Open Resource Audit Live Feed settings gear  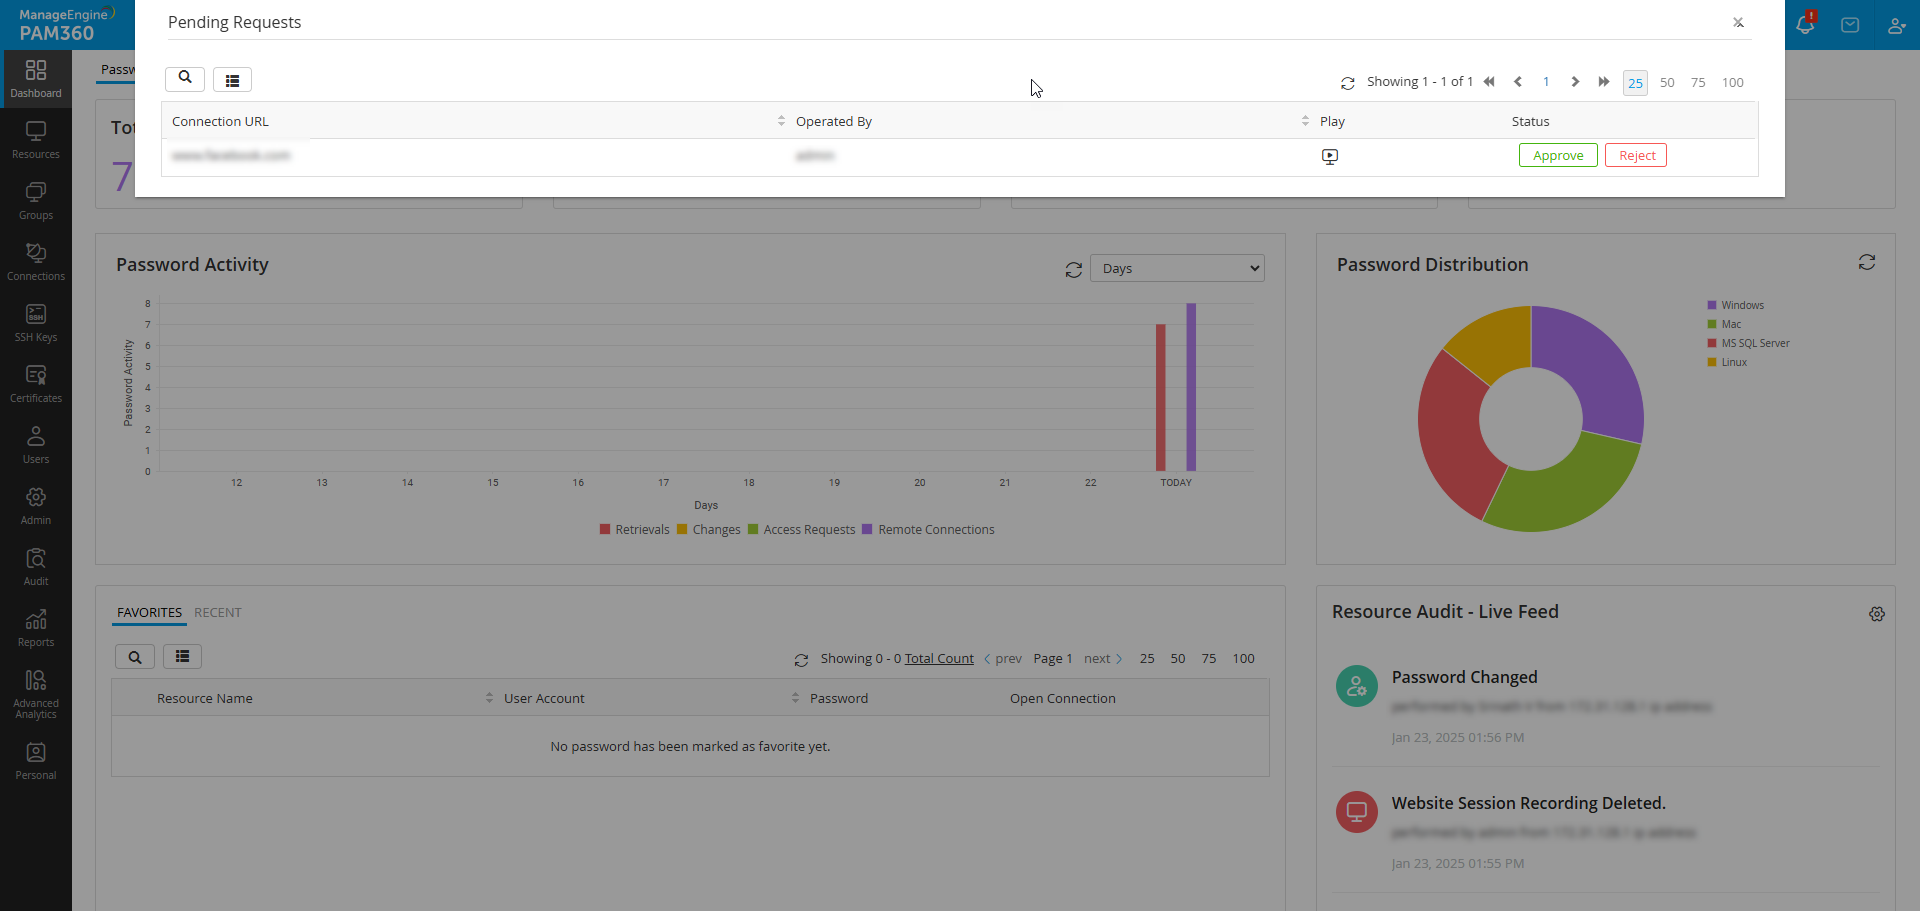pyautogui.click(x=1877, y=614)
